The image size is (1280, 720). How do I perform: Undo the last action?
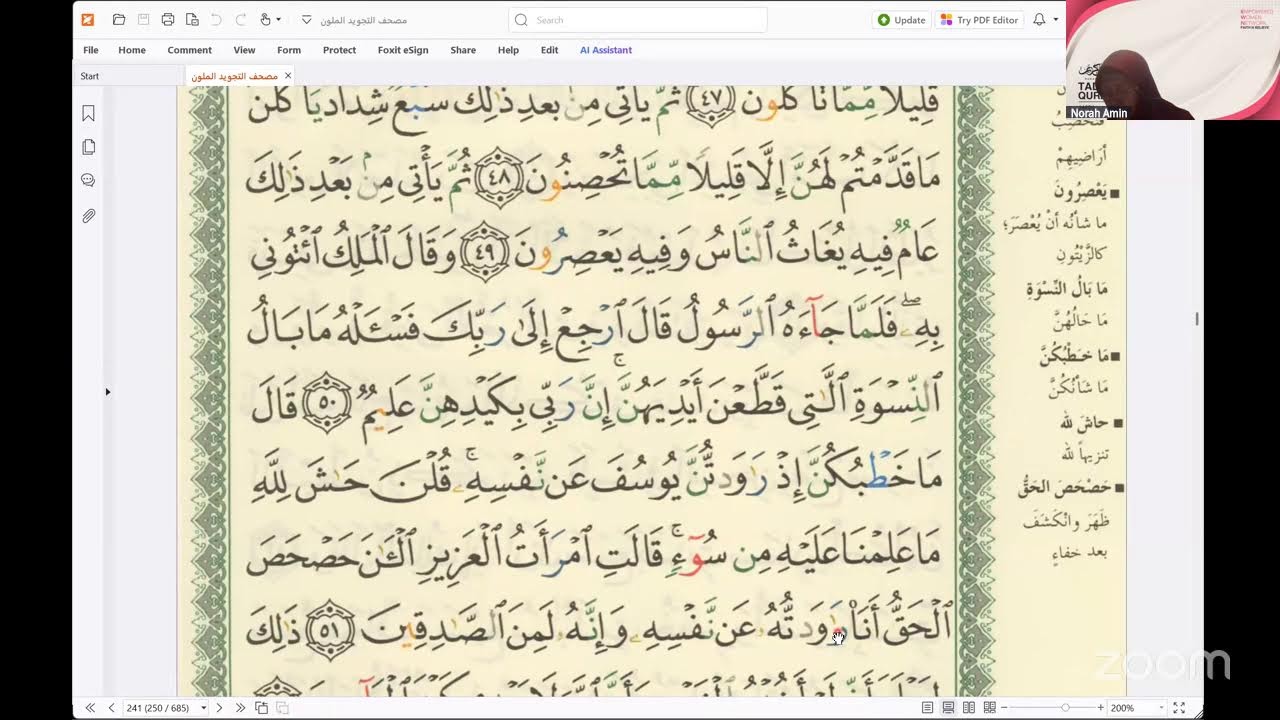pos(218,20)
